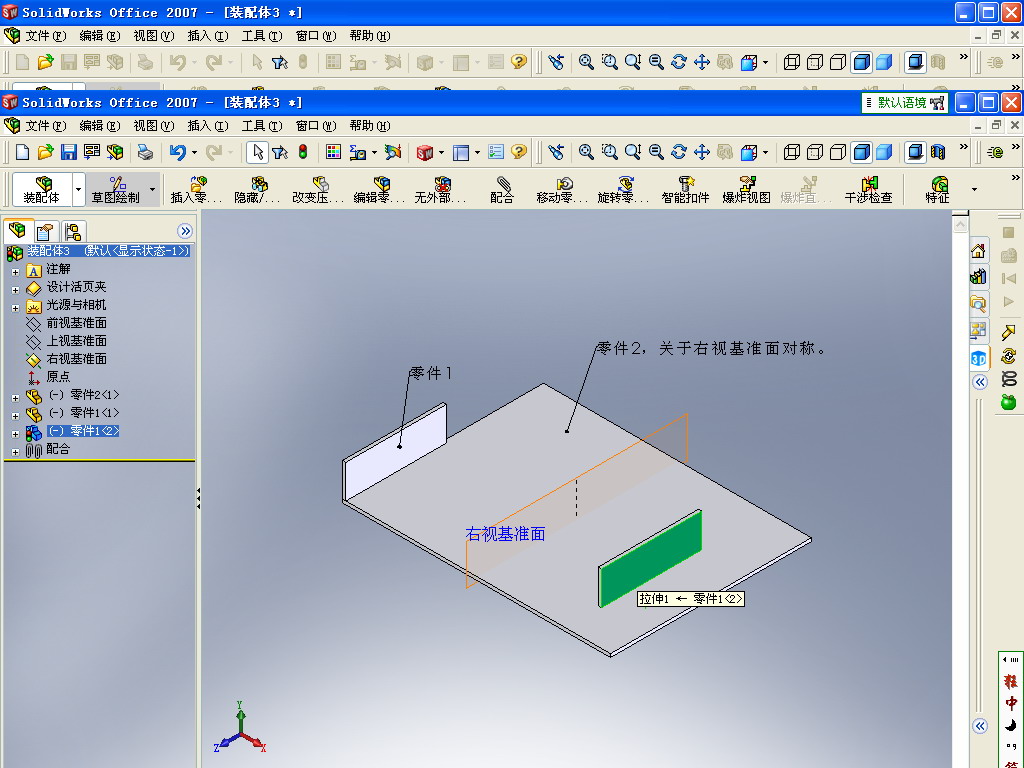Expand the 光源与相机 tree node
Screen dimensions: 1024x768
click(x=15, y=308)
